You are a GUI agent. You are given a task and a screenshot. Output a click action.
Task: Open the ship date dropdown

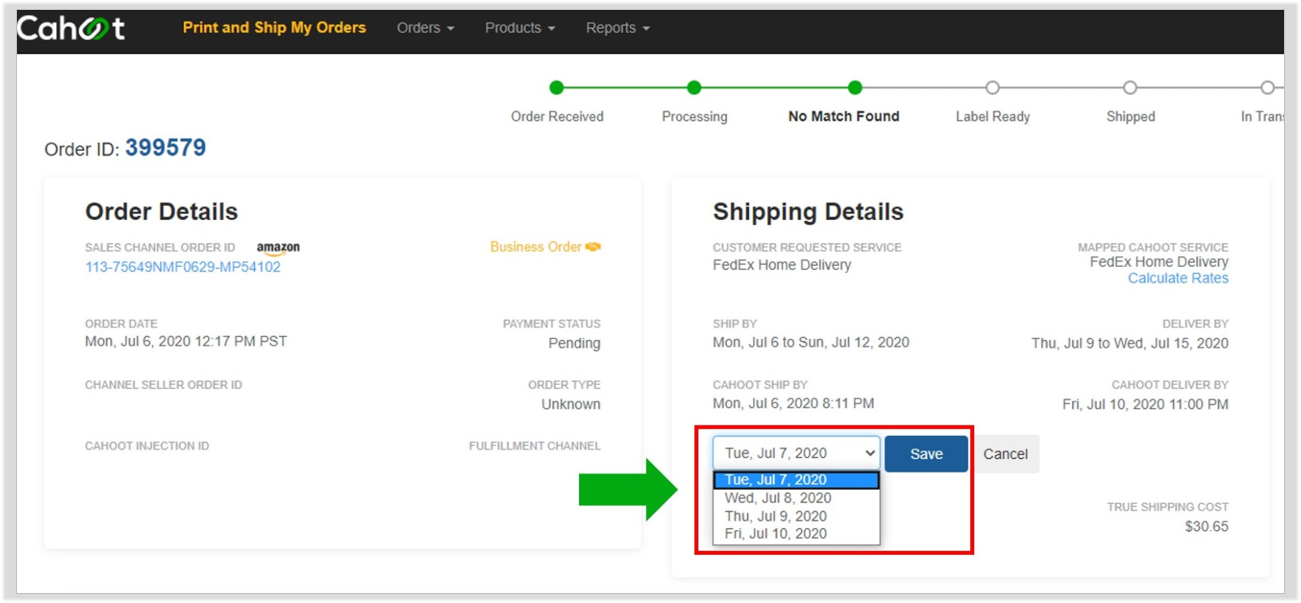(796, 453)
